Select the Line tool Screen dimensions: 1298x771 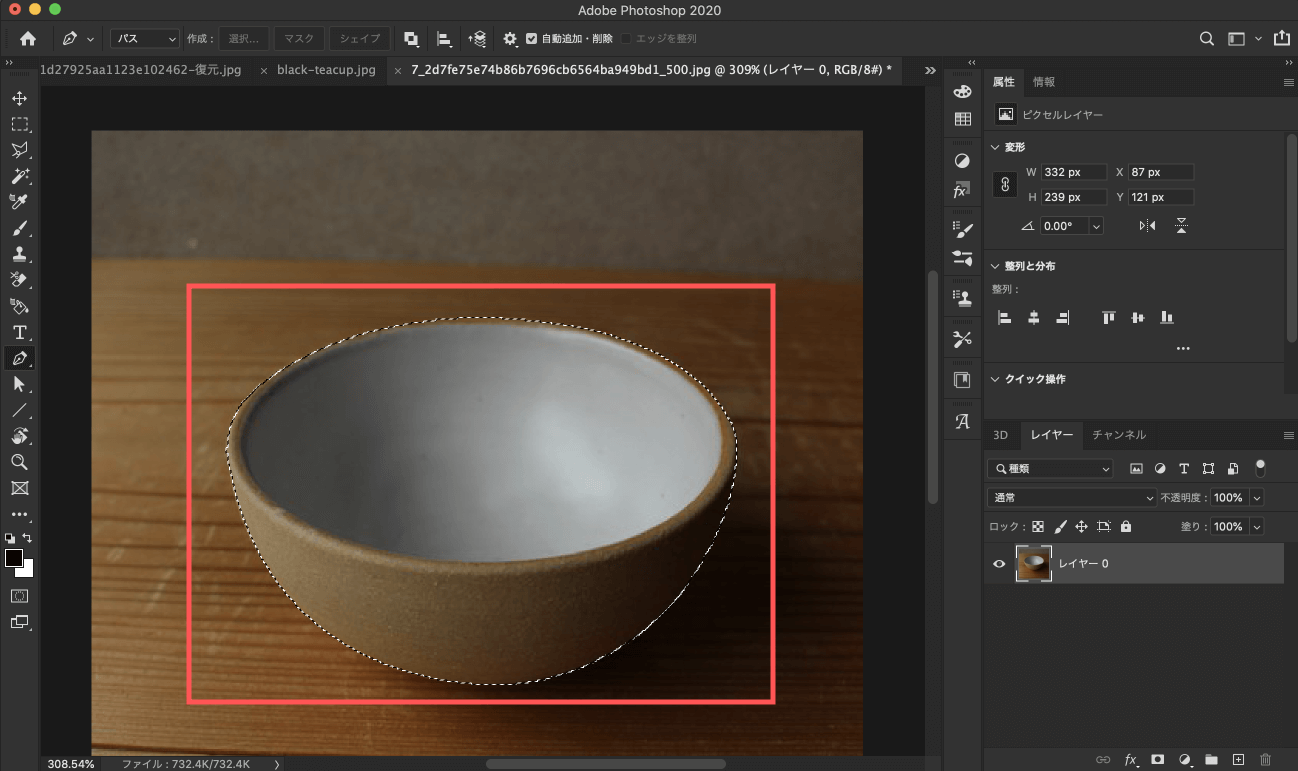click(19, 410)
